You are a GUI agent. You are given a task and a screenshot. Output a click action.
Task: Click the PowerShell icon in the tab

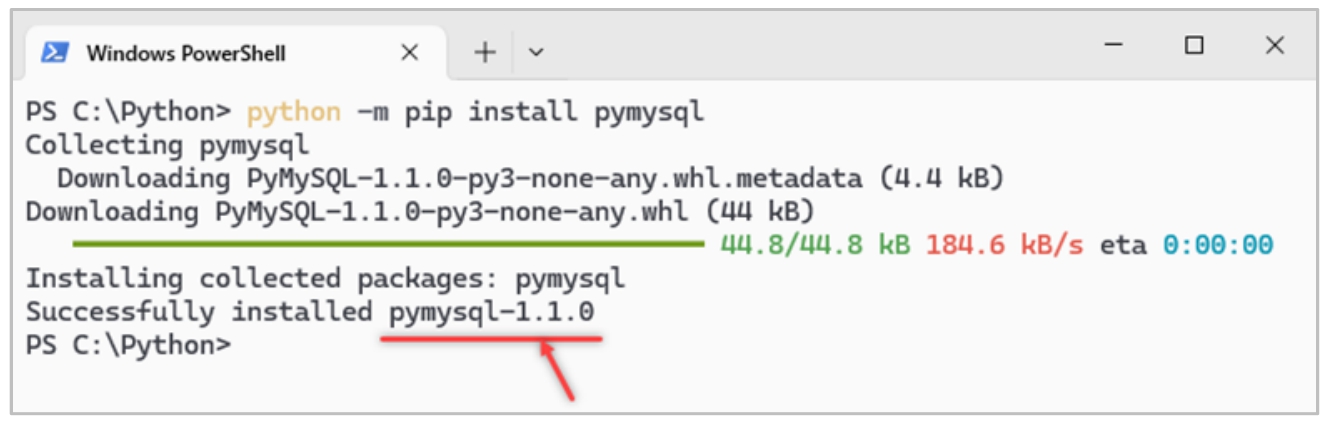pos(54,52)
